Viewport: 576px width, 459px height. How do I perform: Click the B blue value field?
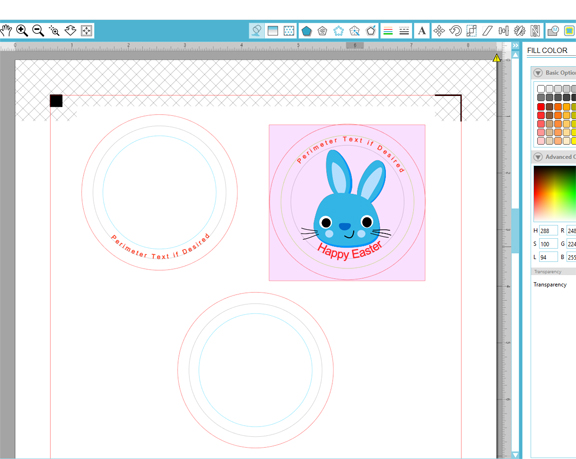[571, 257]
